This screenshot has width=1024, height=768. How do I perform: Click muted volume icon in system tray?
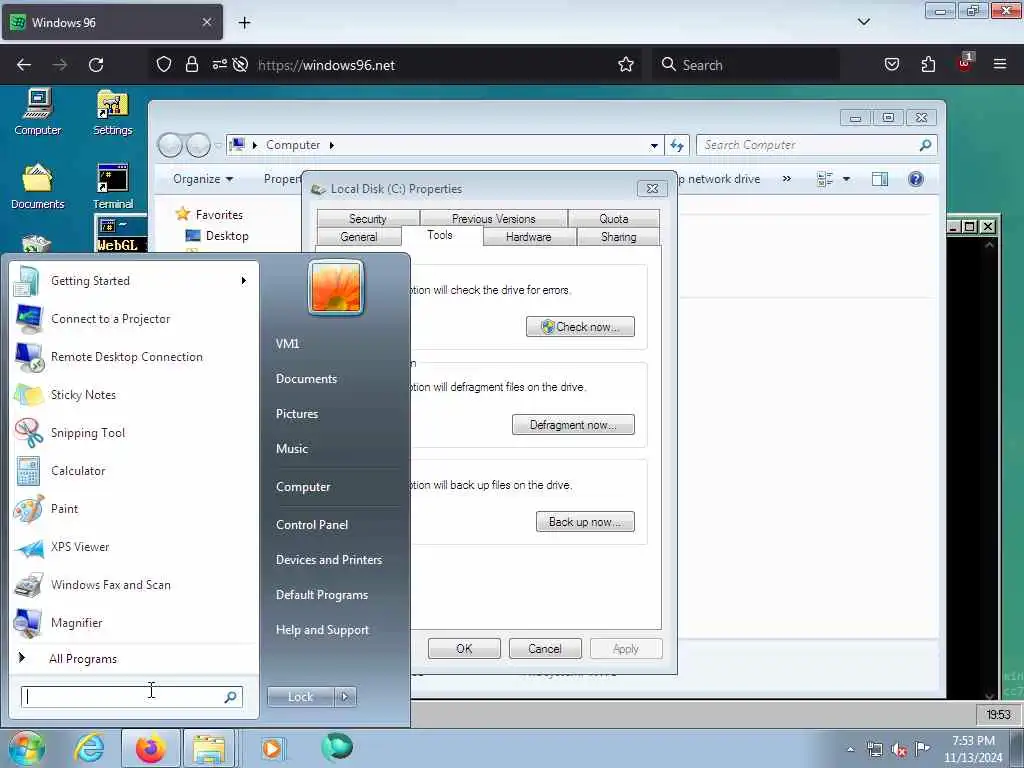[899, 750]
